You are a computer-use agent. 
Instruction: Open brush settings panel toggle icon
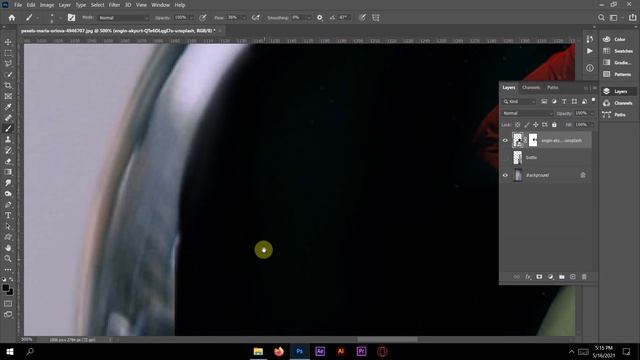point(71,18)
